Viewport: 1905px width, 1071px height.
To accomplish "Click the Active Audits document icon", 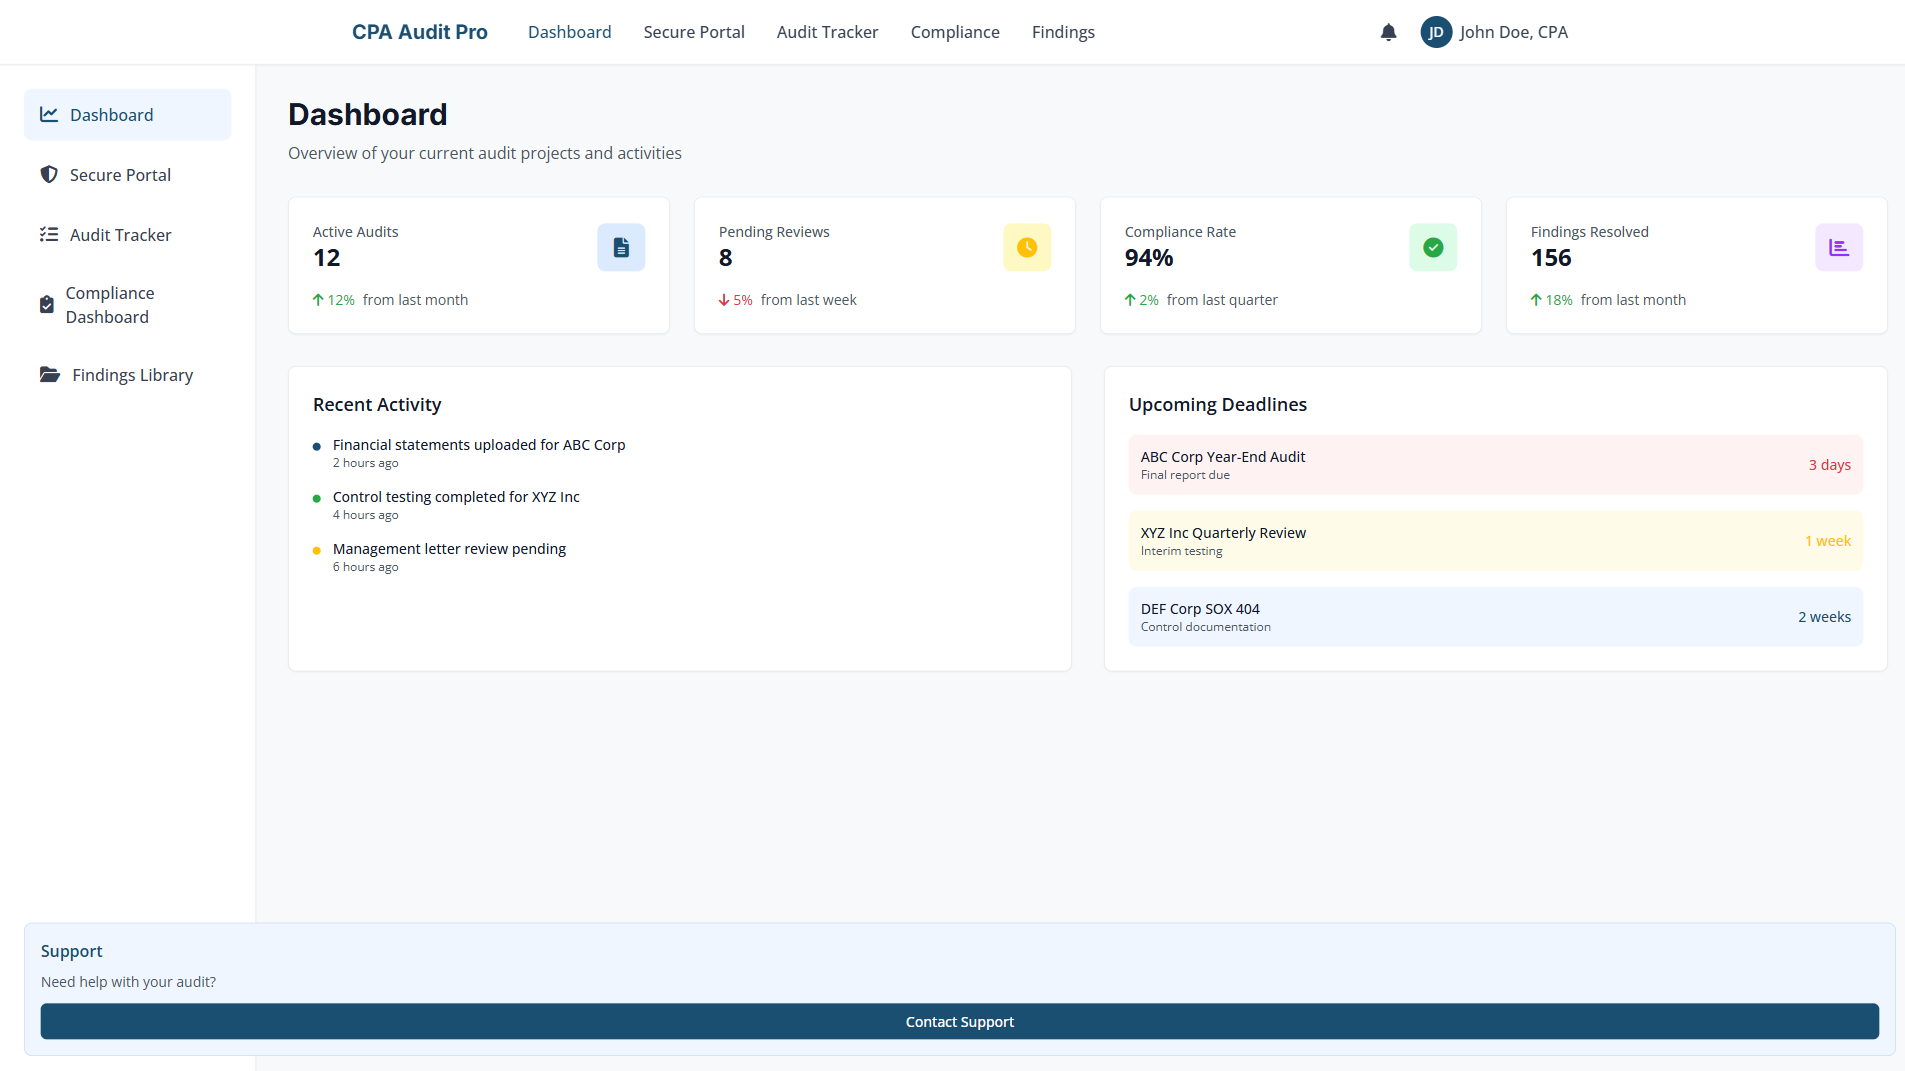I will (x=621, y=247).
